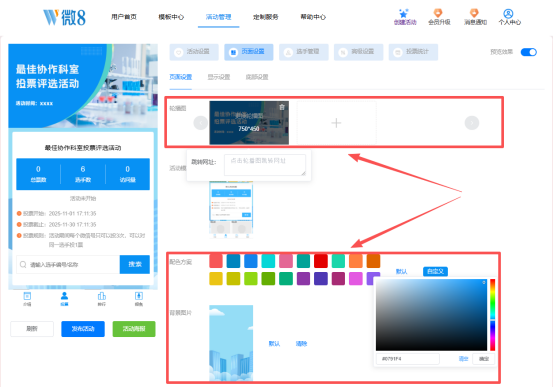Pick the cyan swatch in first row

pos(268,261)
